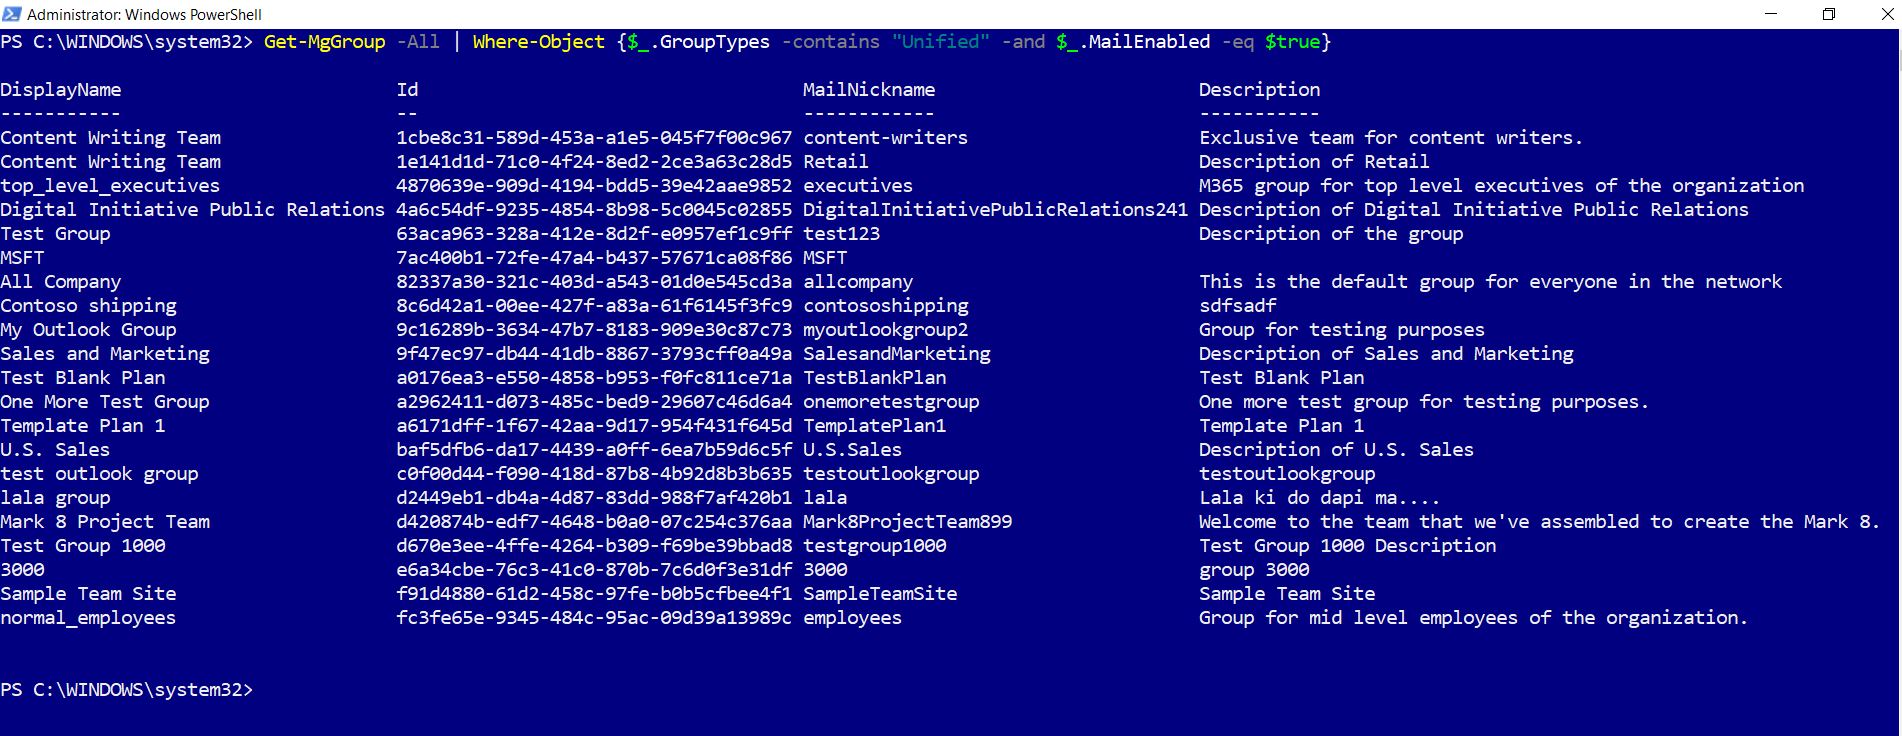The height and width of the screenshot is (736, 1902).
Task: Select the normal_employees group entry
Action: [88, 617]
